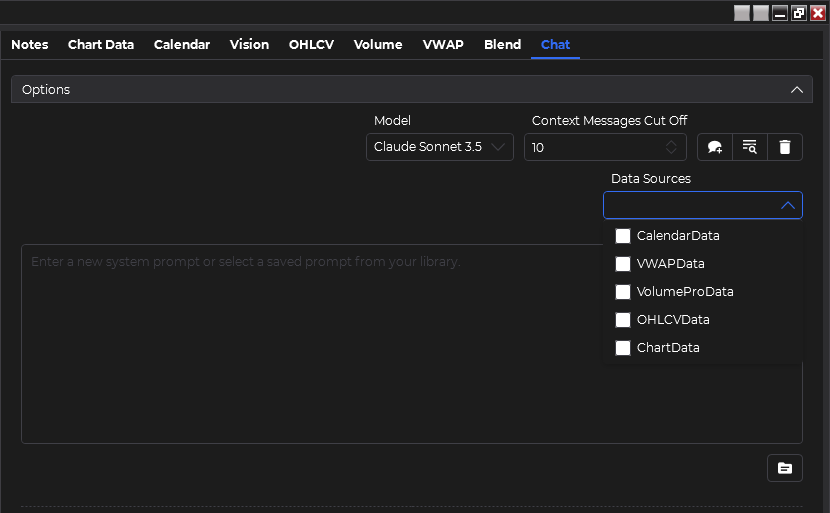Adjust Context Messages Cut Off stepper arrows

(671, 147)
